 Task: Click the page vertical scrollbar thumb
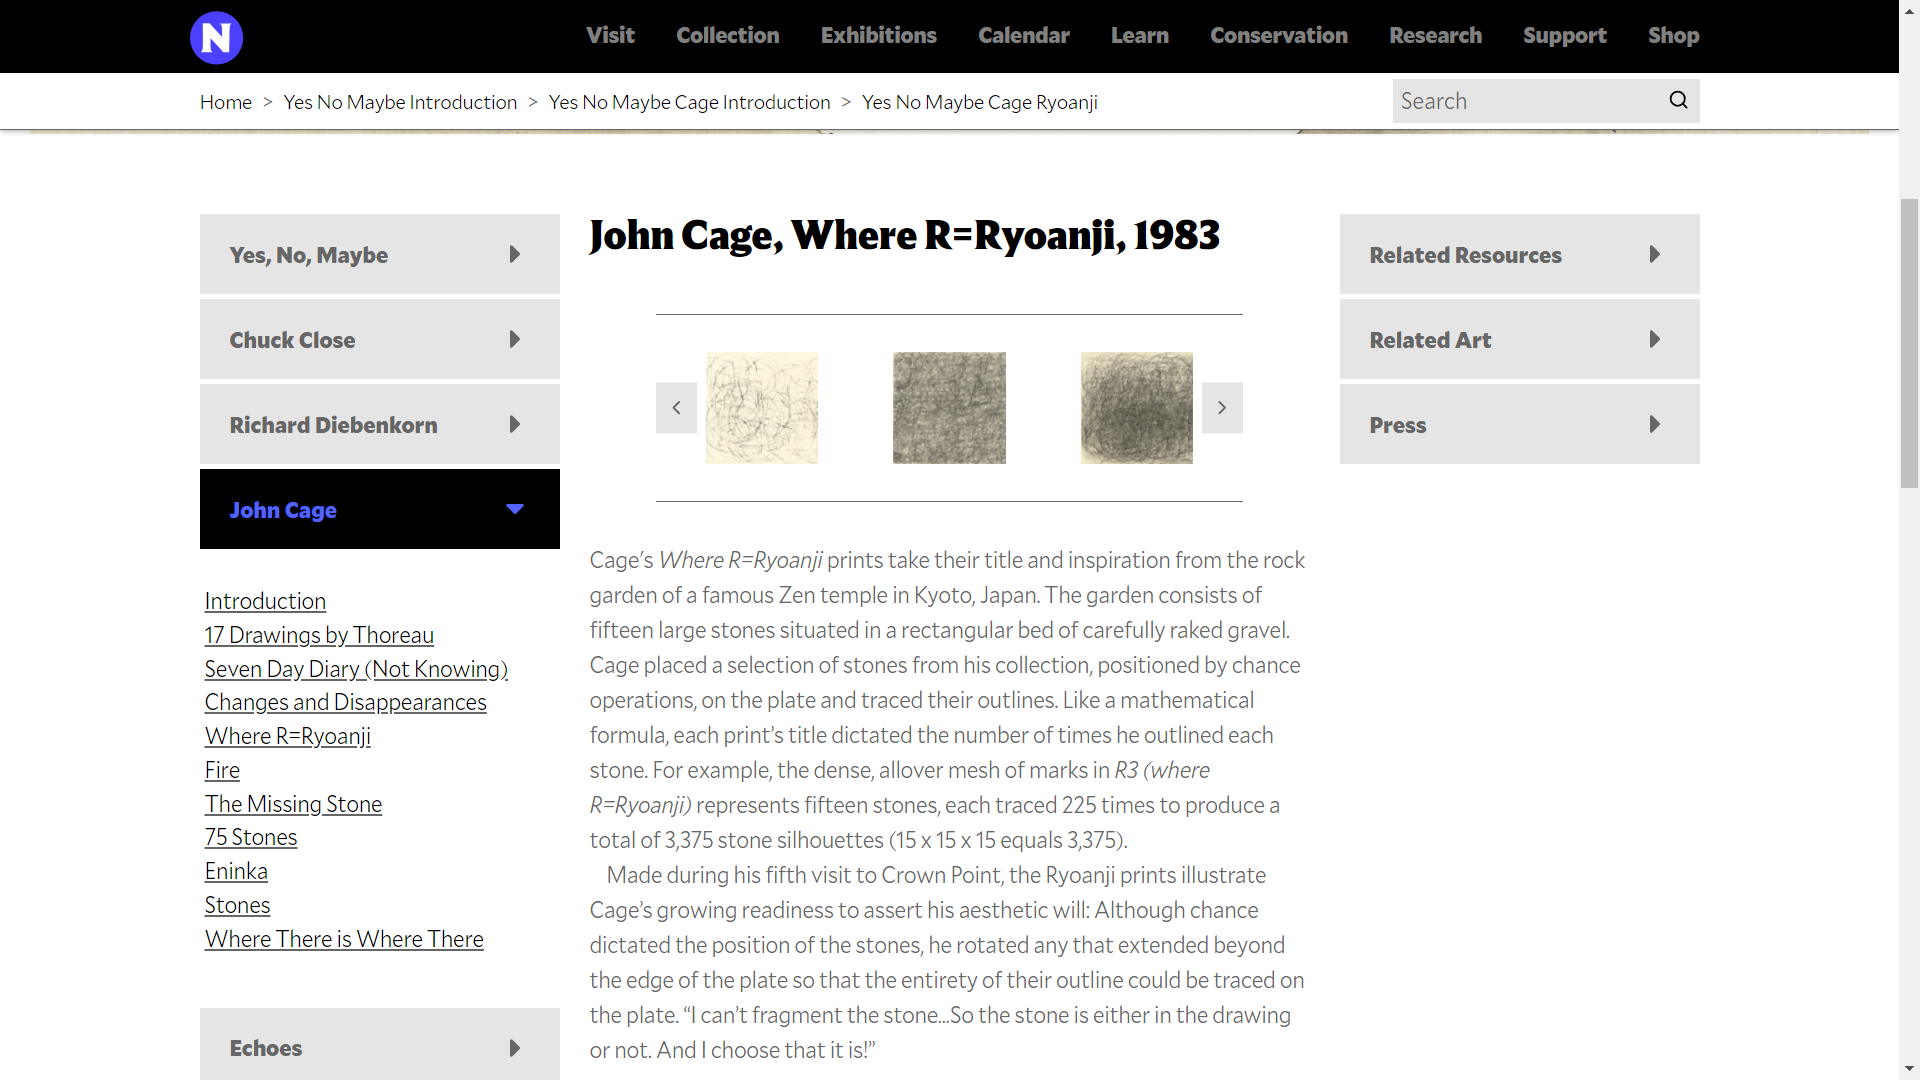coord(1909,343)
